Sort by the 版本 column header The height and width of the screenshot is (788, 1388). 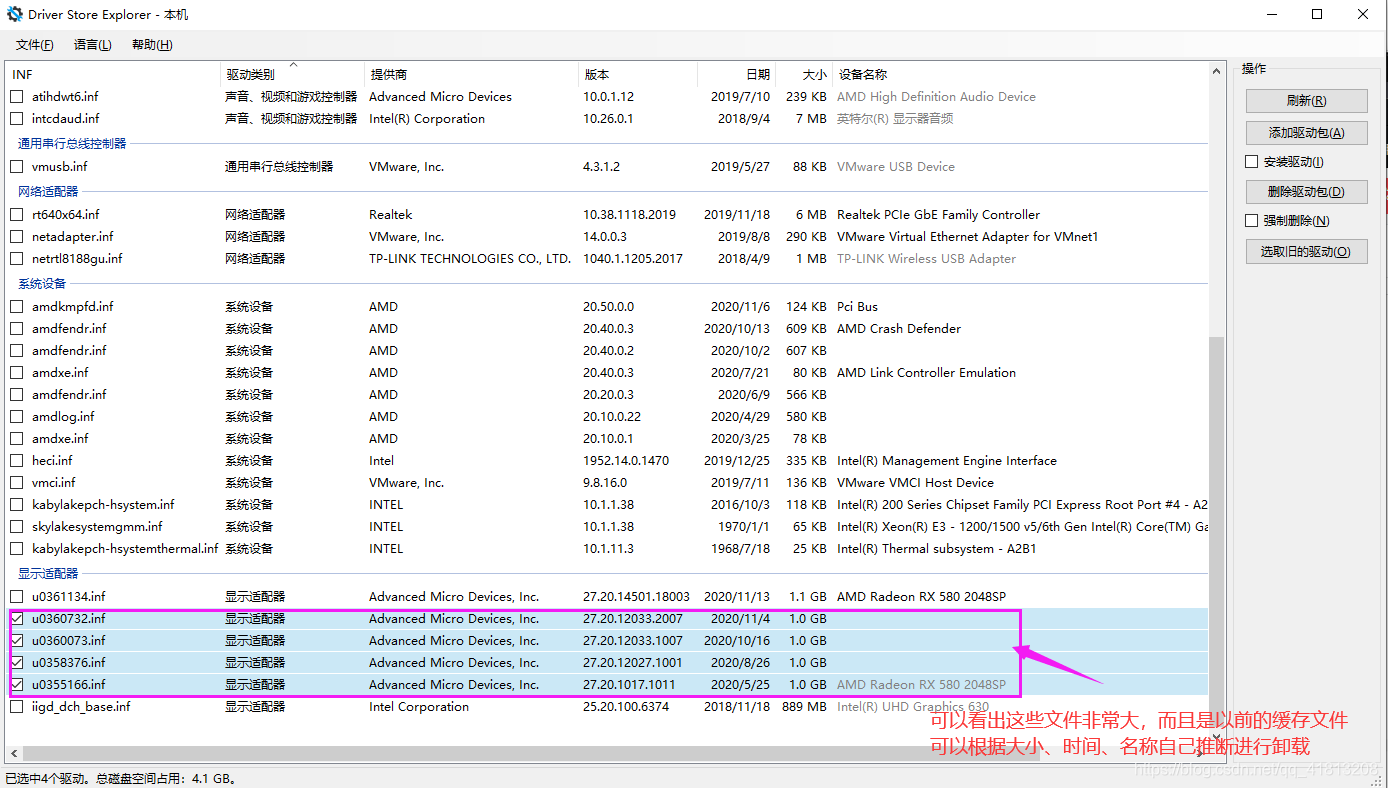tap(637, 75)
